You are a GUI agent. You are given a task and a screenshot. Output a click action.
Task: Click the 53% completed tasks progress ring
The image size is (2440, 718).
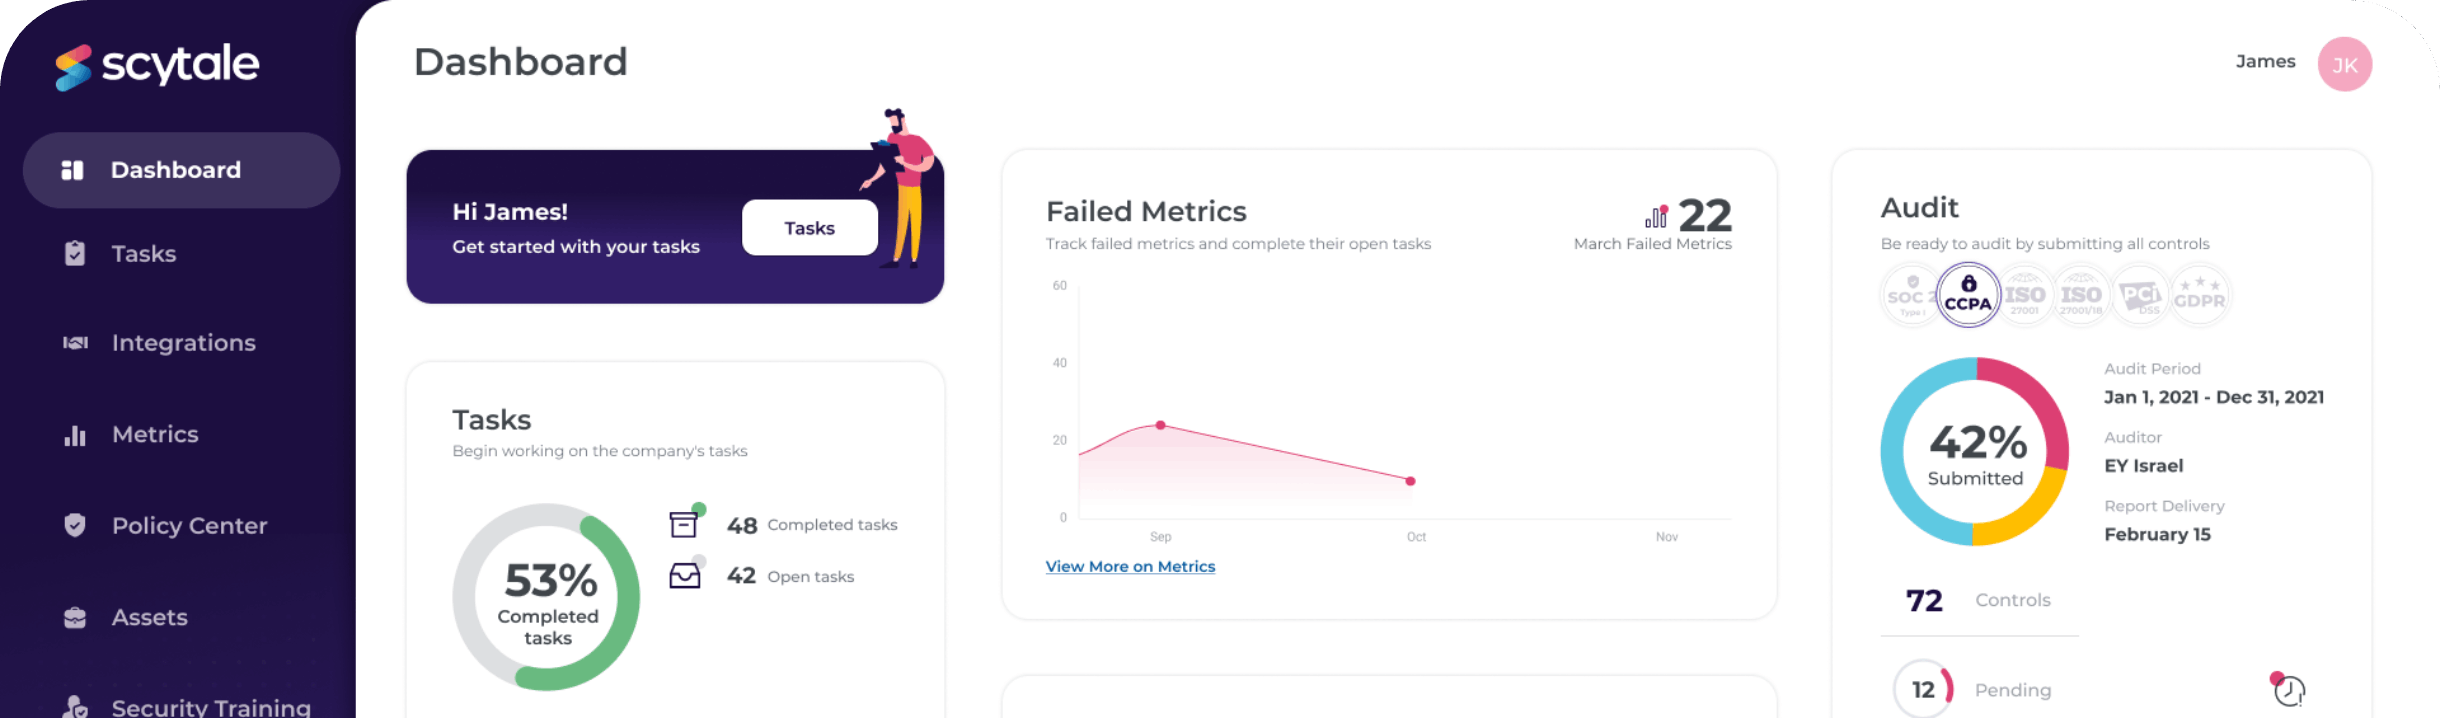(546, 597)
